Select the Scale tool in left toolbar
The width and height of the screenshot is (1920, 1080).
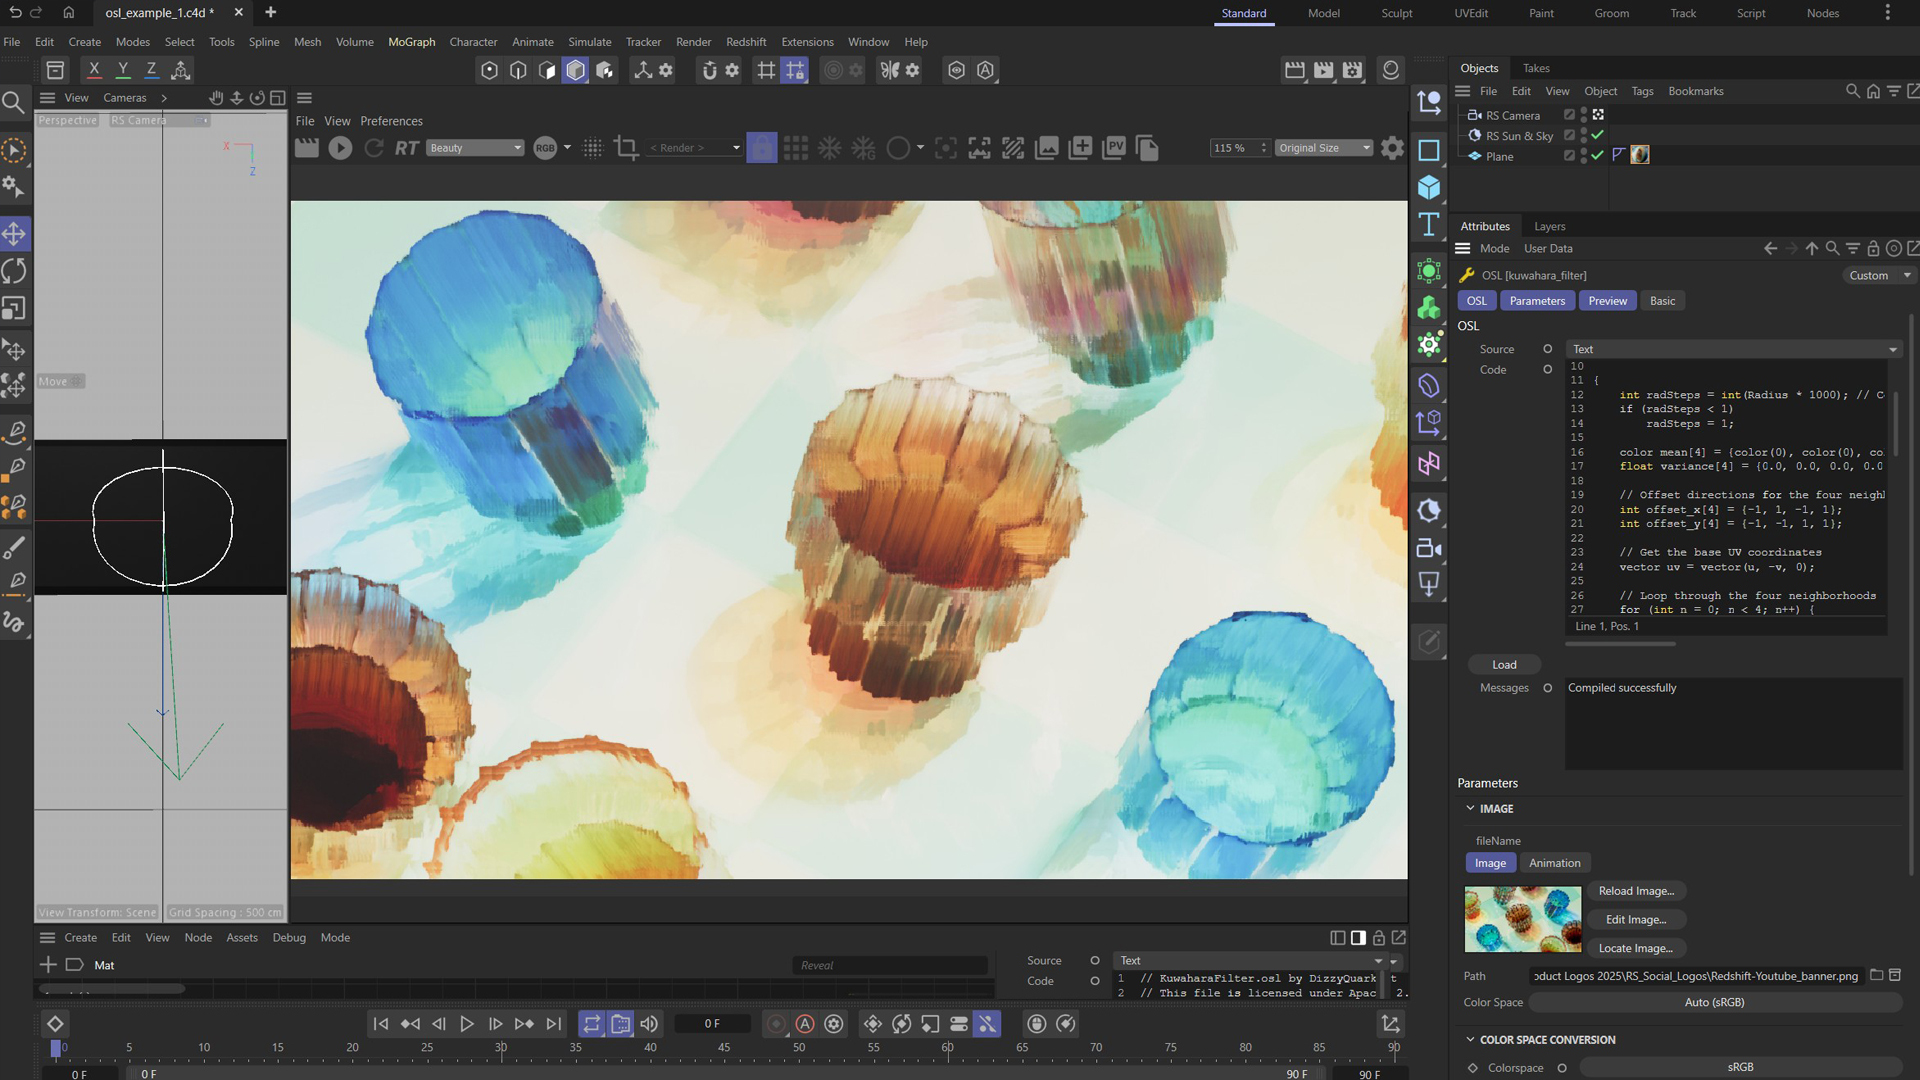click(14, 308)
